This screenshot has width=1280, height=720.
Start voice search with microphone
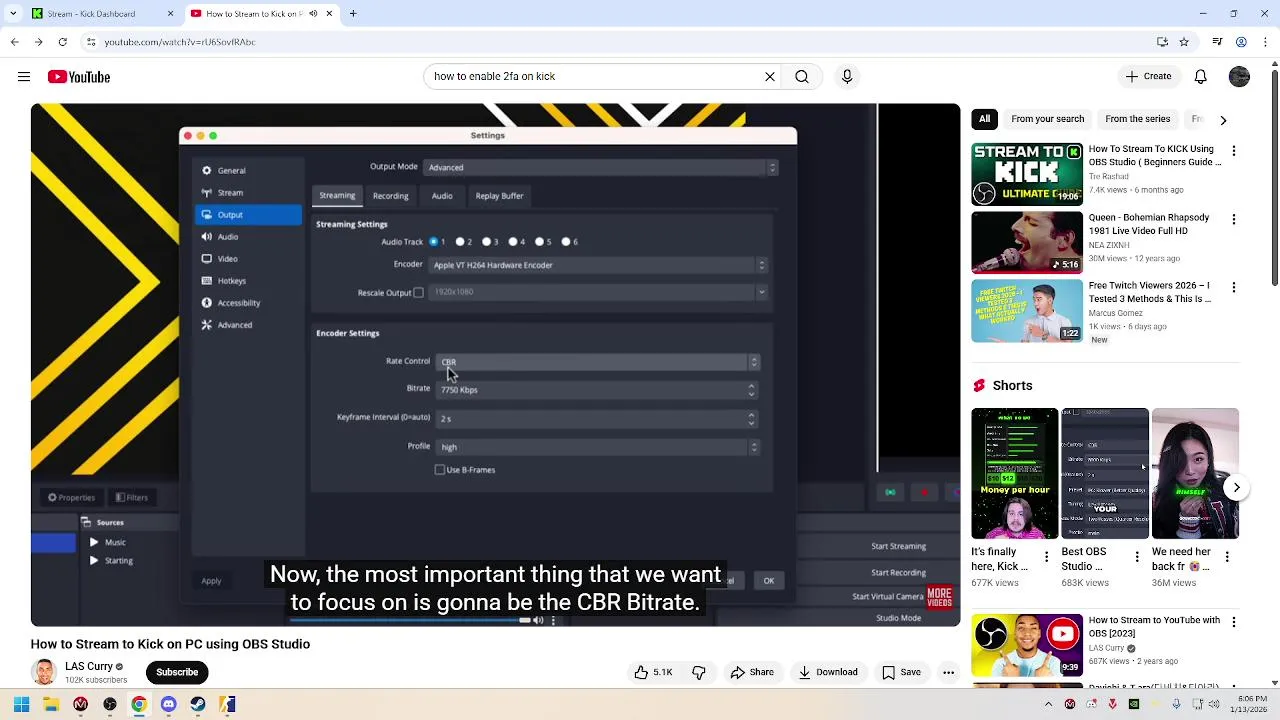[847, 76]
